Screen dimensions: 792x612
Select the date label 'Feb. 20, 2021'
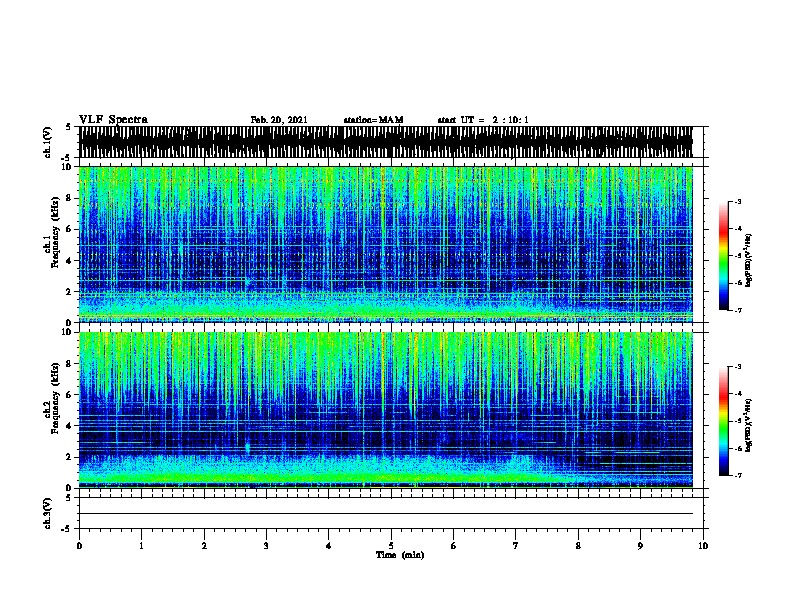[279, 120]
